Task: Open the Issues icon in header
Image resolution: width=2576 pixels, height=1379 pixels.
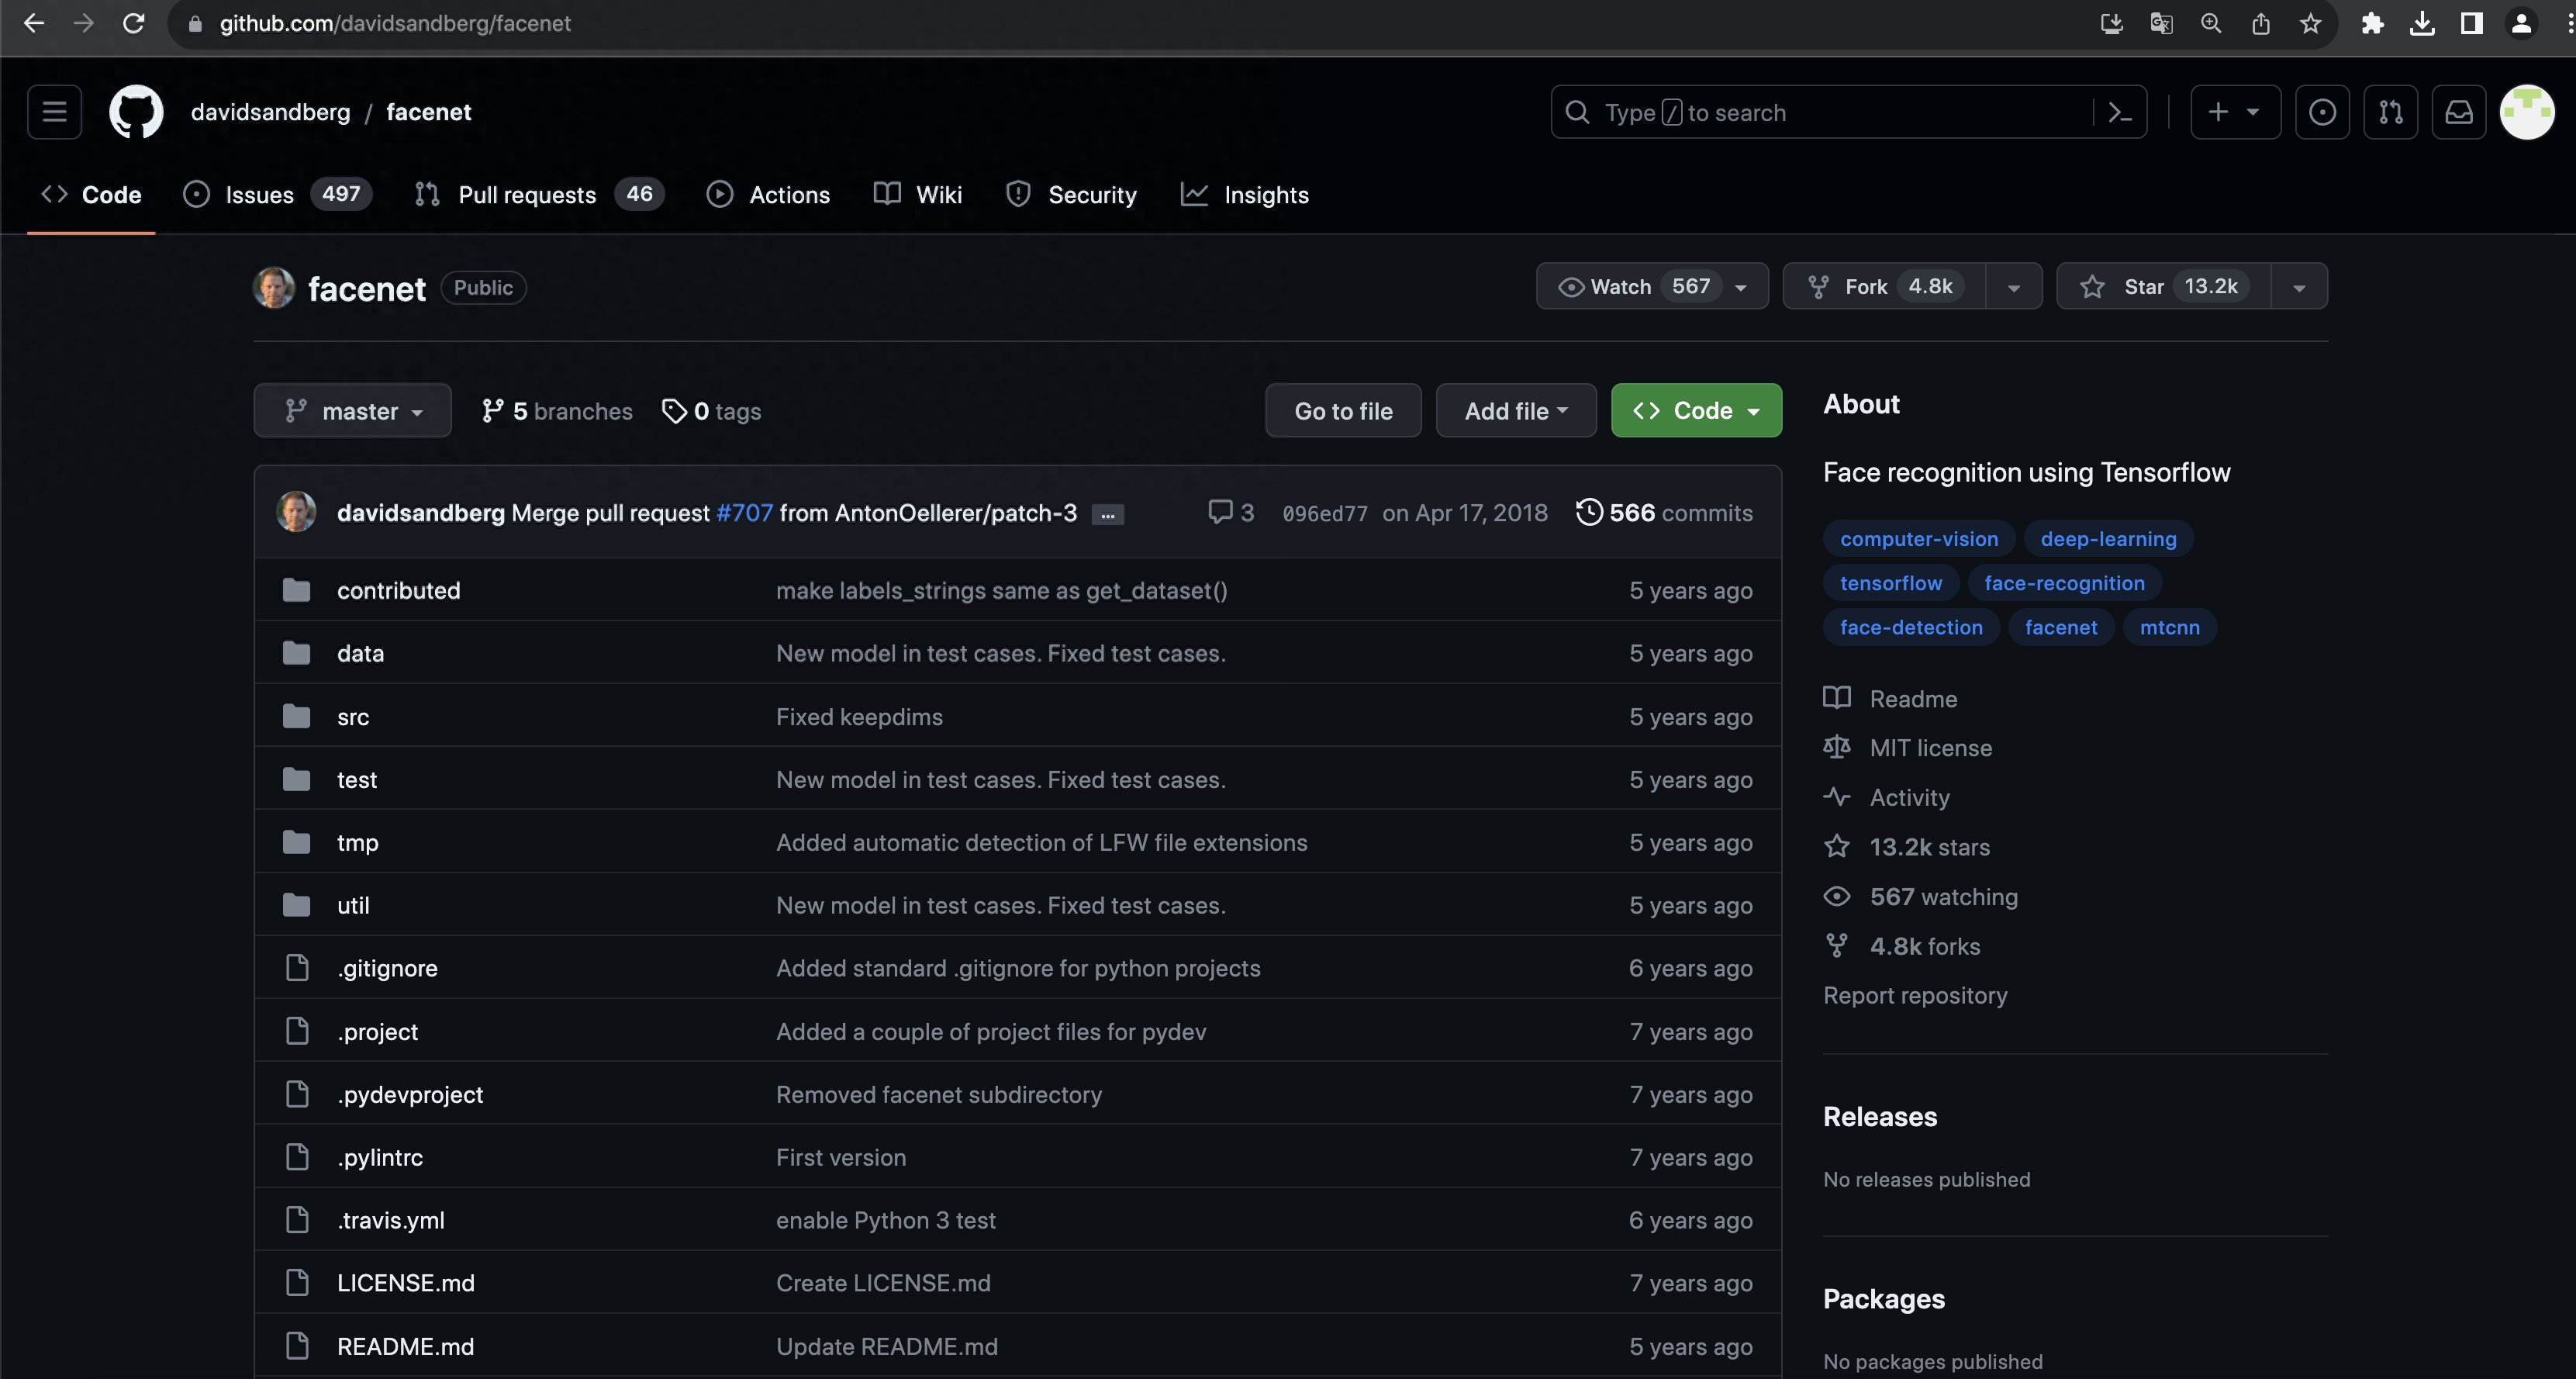Action: (x=2322, y=112)
